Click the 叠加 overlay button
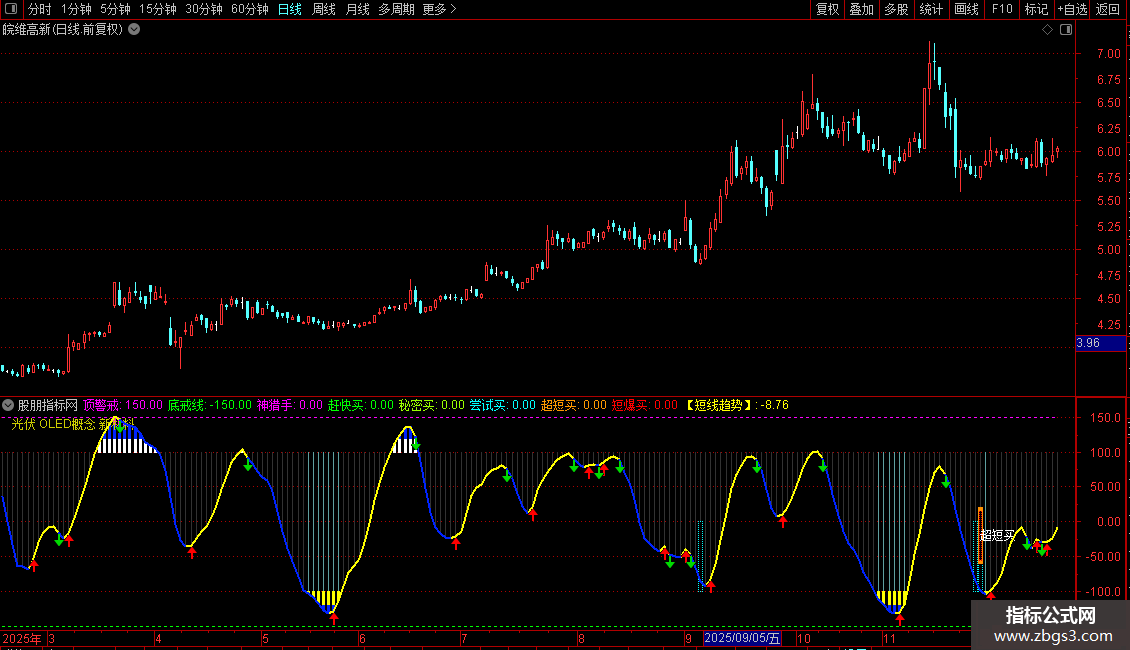 [861, 10]
